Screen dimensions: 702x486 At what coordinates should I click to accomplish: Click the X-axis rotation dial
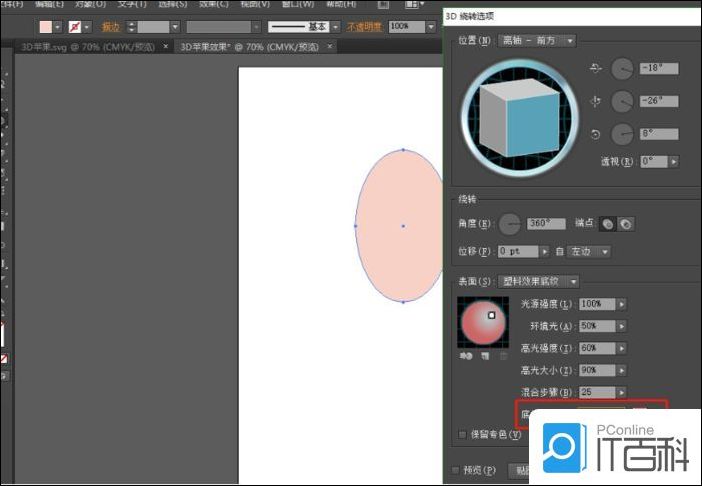coord(622,69)
